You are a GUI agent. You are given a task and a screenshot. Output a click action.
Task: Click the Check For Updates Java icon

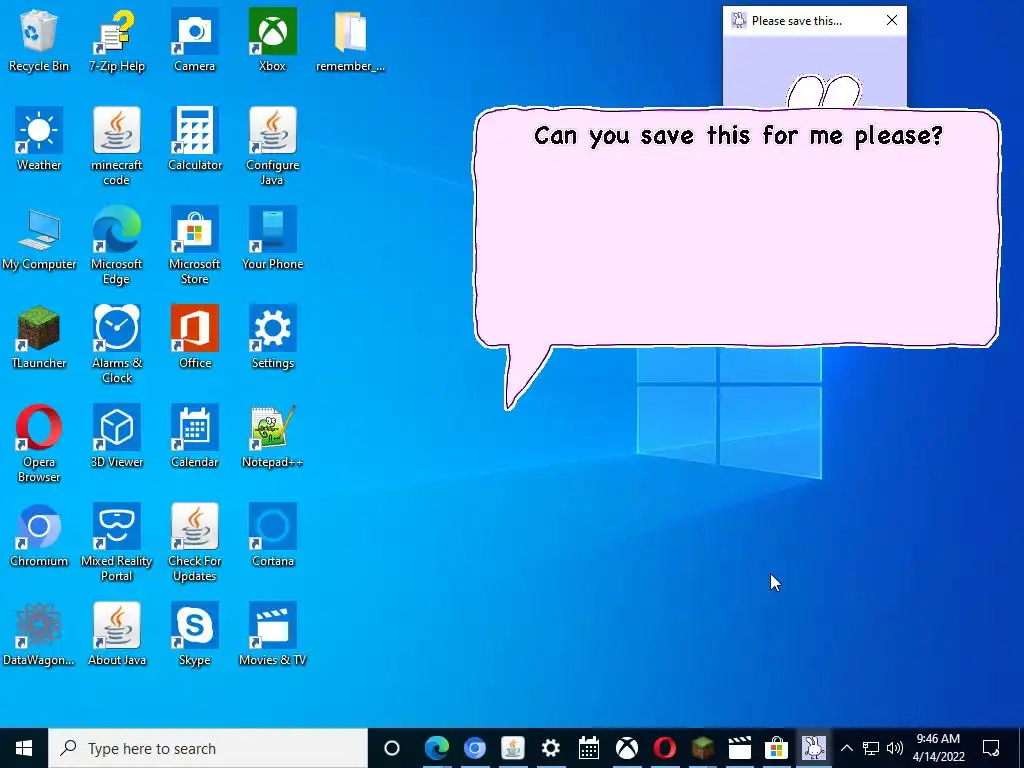[x=195, y=543]
